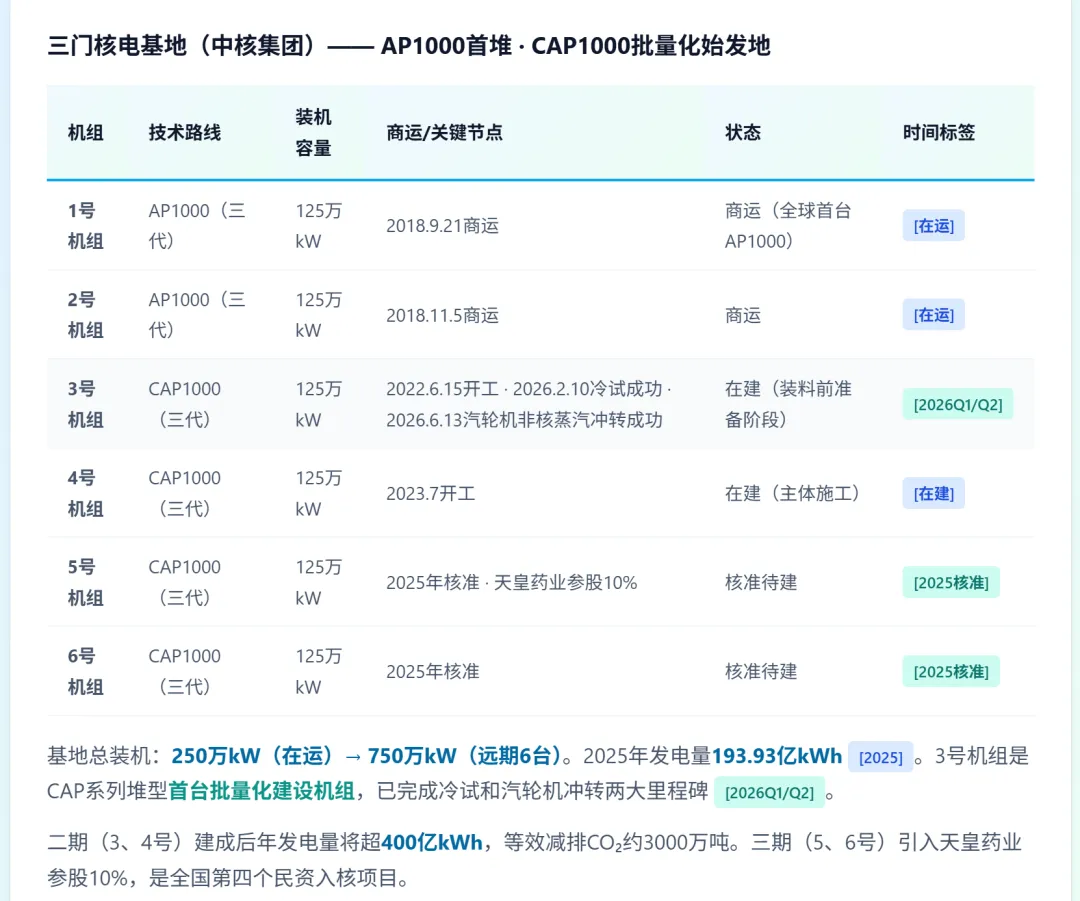
Task: Click the green 首台批量化建设机组 text
Action: point(262,791)
